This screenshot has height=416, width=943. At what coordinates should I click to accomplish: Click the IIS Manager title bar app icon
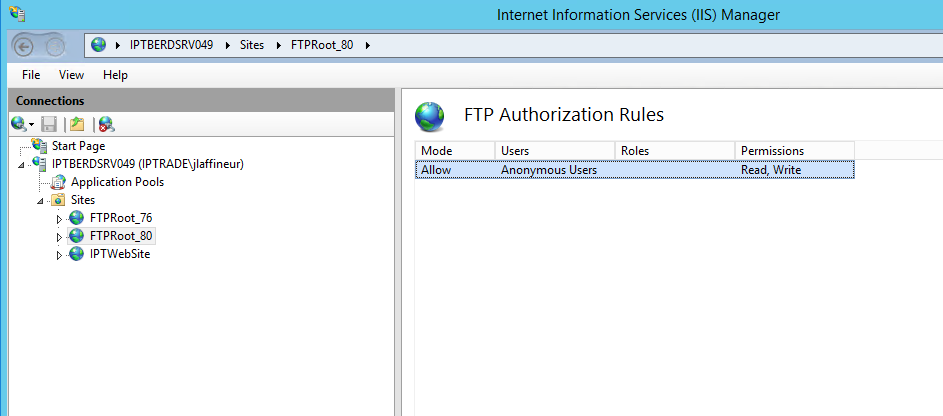tap(17, 13)
